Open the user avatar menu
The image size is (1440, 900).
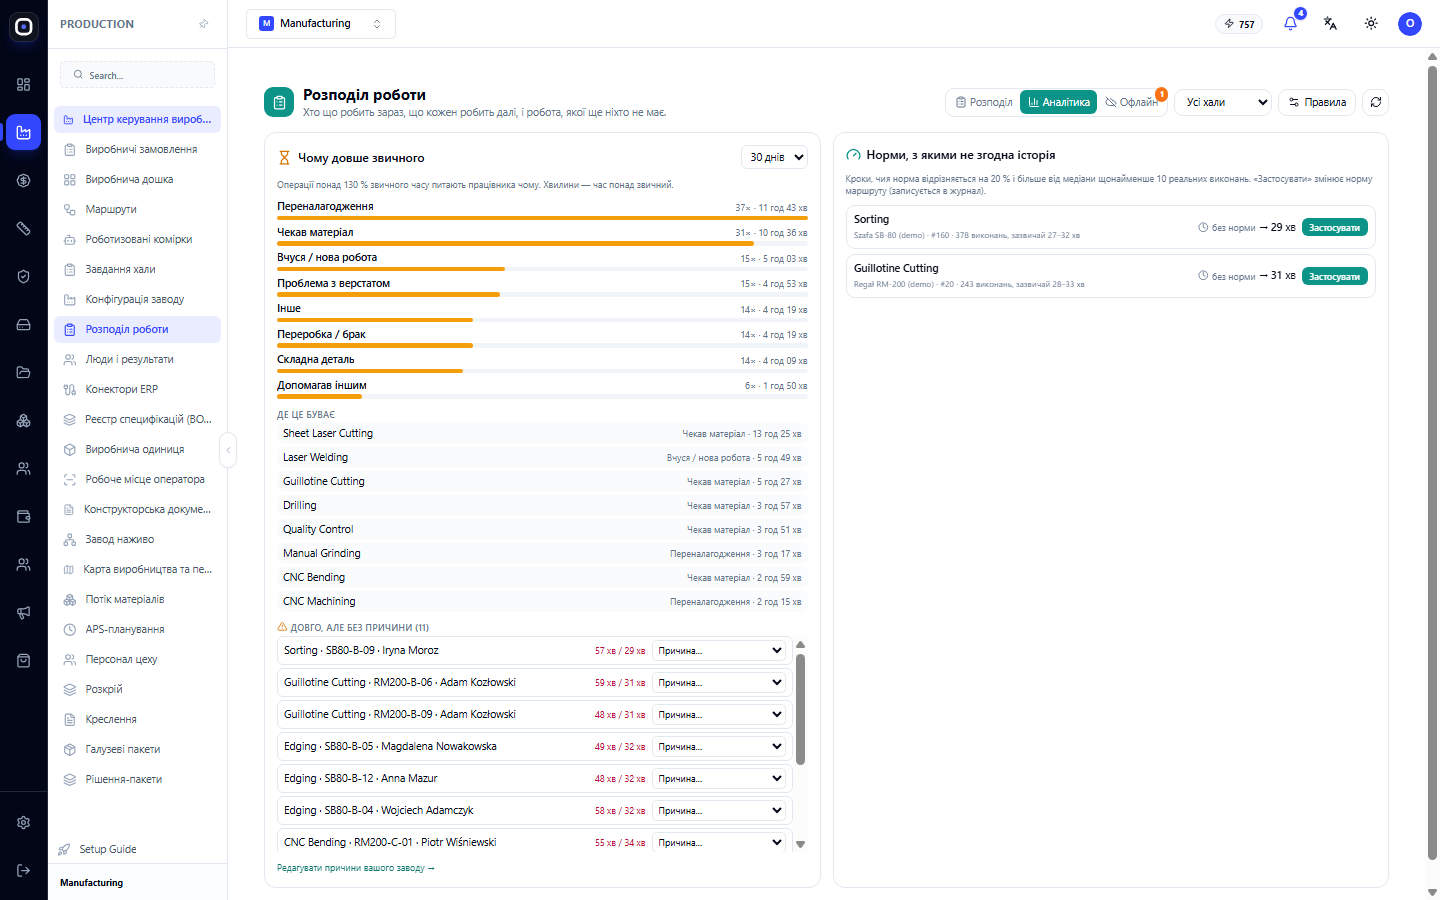(1410, 24)
